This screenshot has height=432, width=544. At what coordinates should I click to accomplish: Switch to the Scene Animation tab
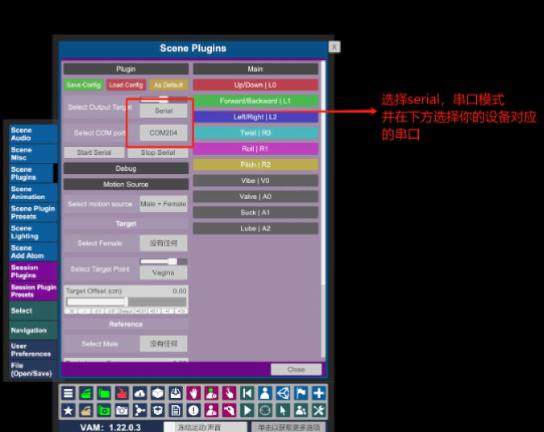click(33, 193)
